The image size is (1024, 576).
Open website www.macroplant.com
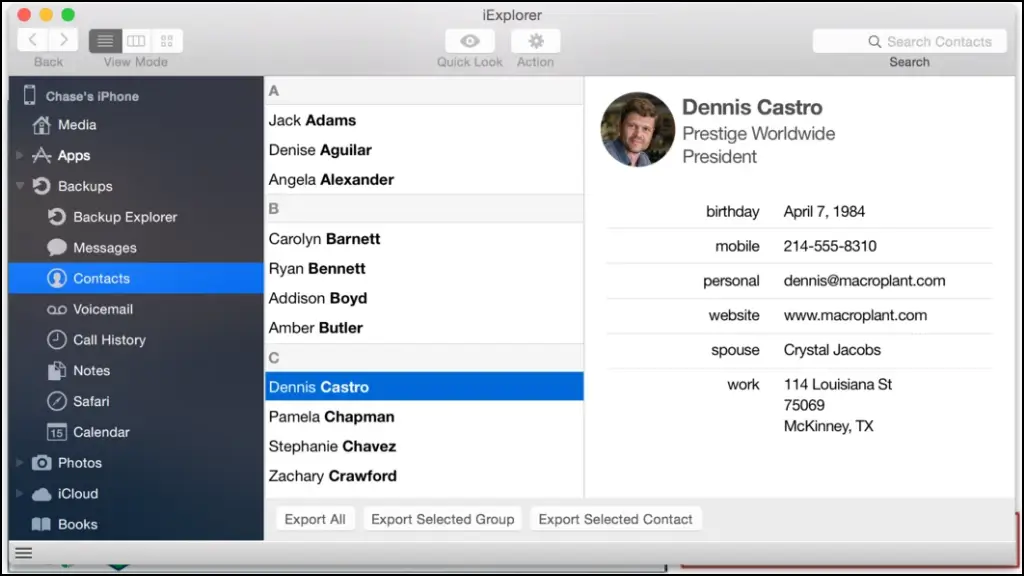pos(855,315)
